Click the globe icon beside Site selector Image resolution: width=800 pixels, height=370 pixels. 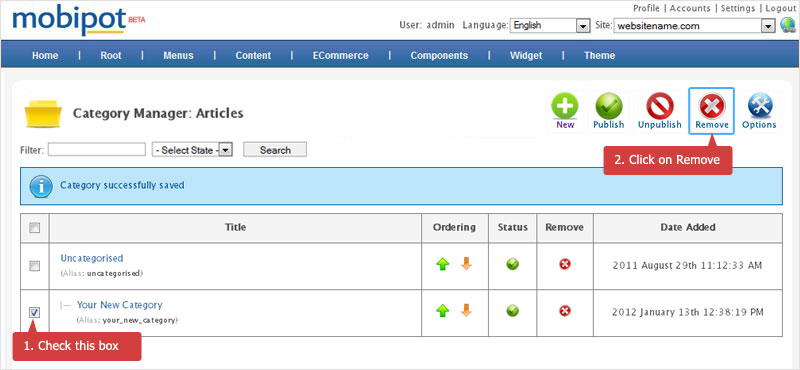click(x=787, y=25)
